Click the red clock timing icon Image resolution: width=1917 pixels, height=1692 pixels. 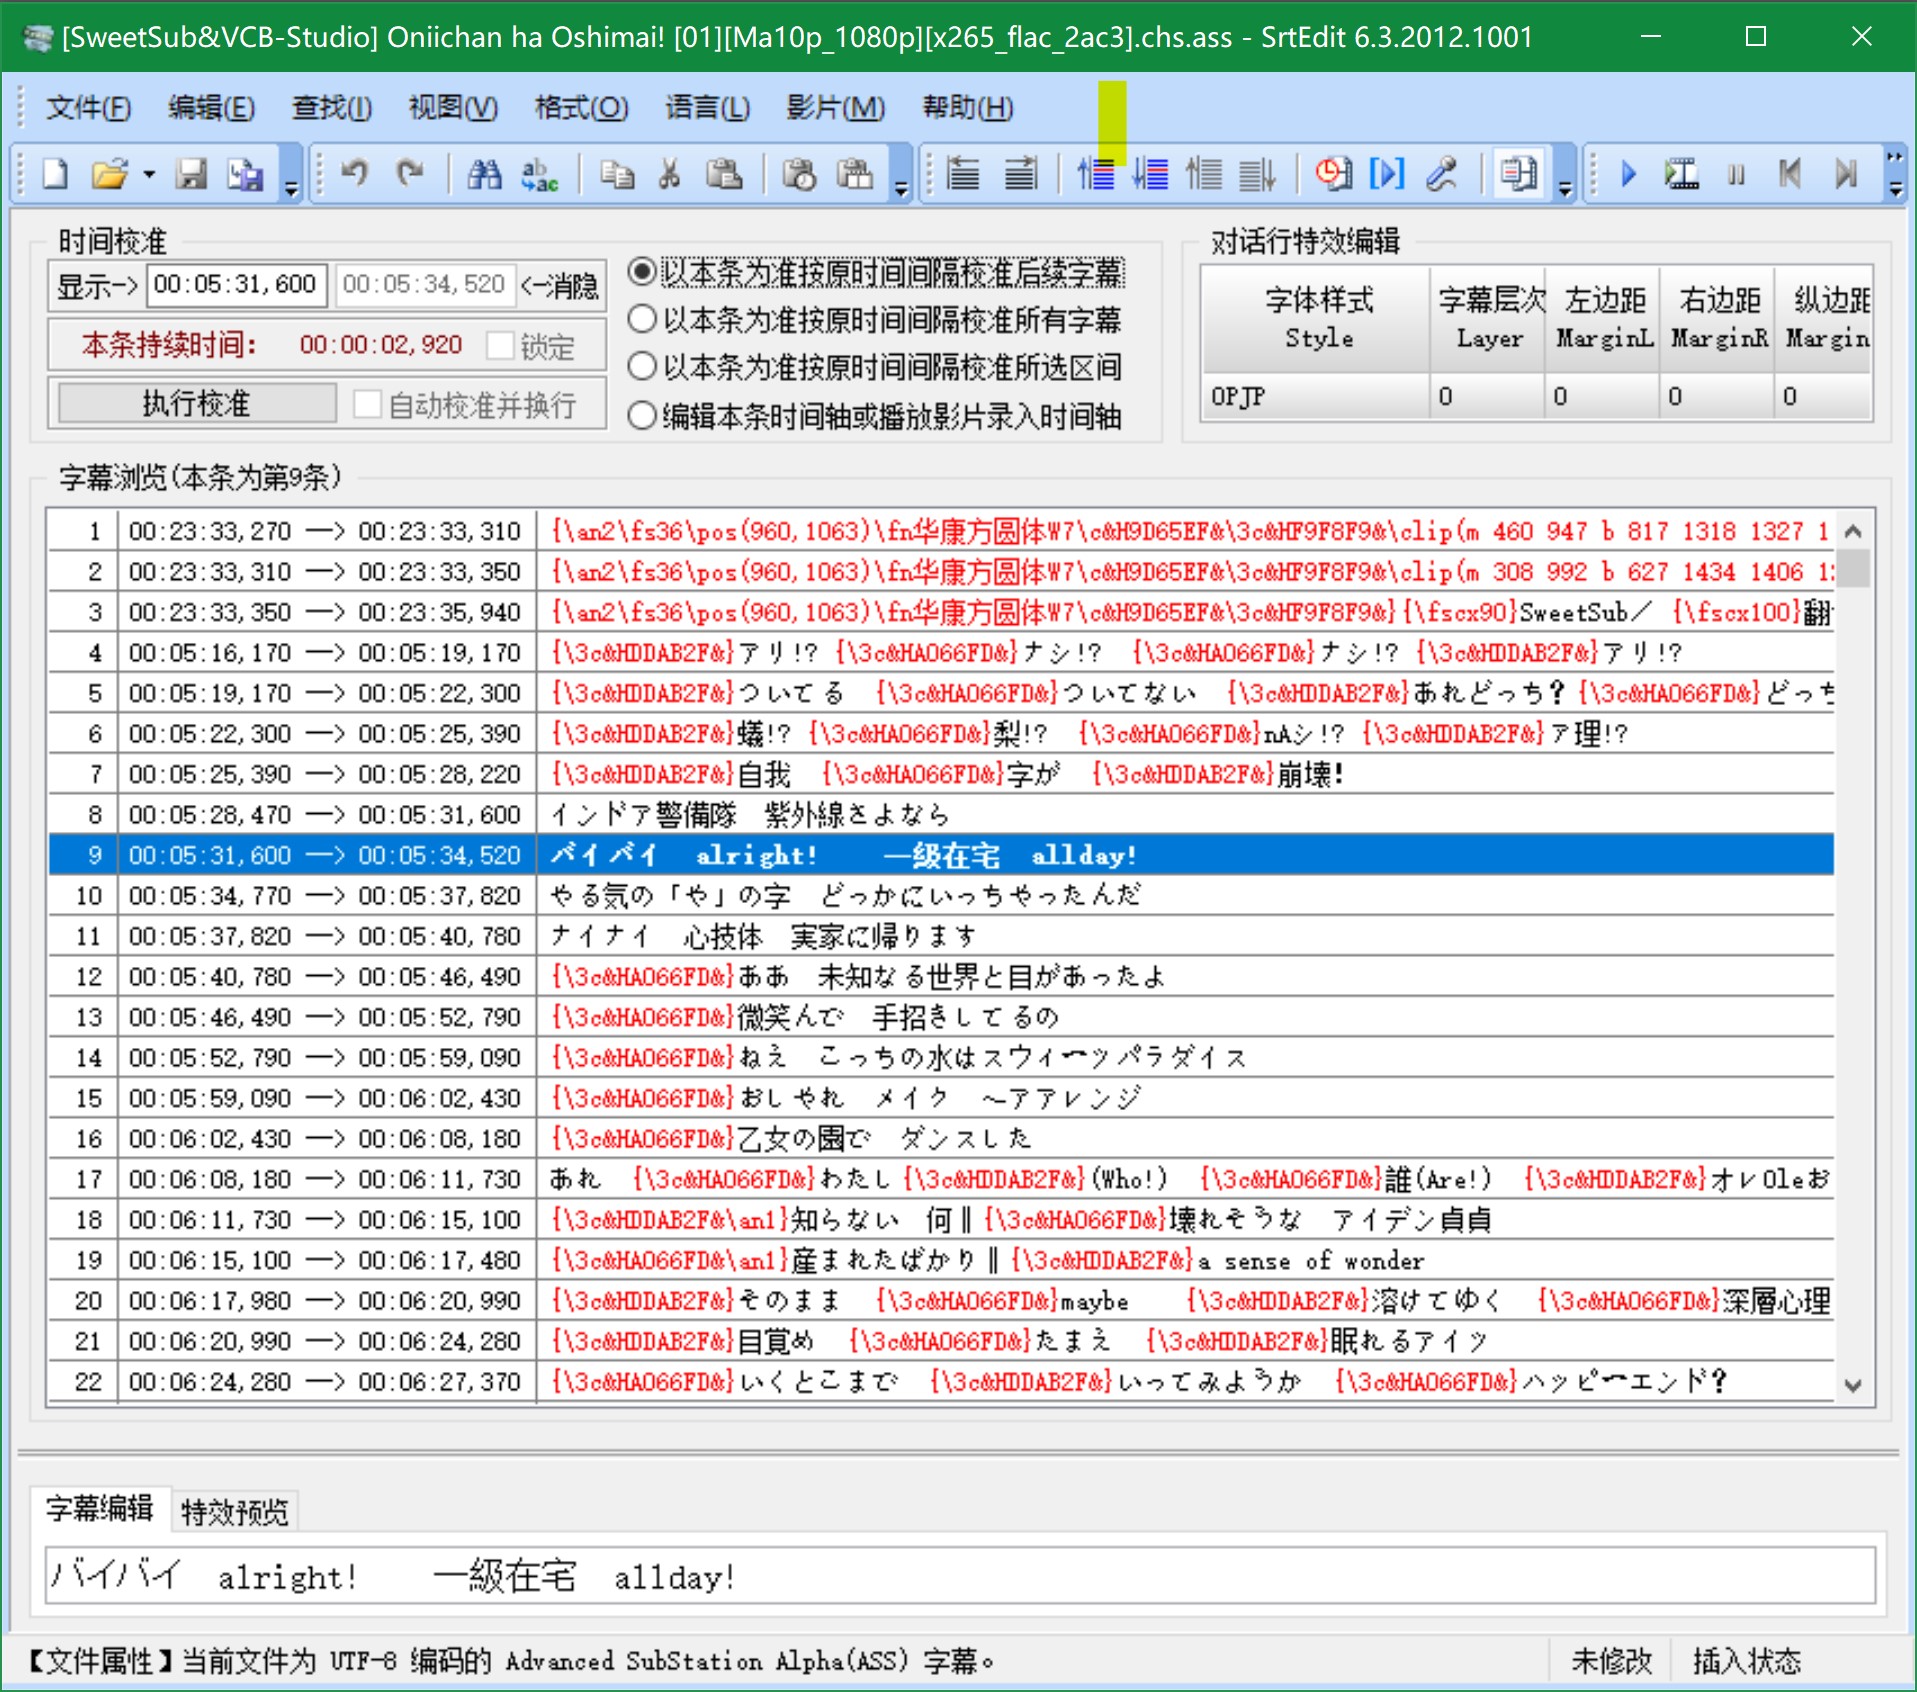[x=1333, y=174]
